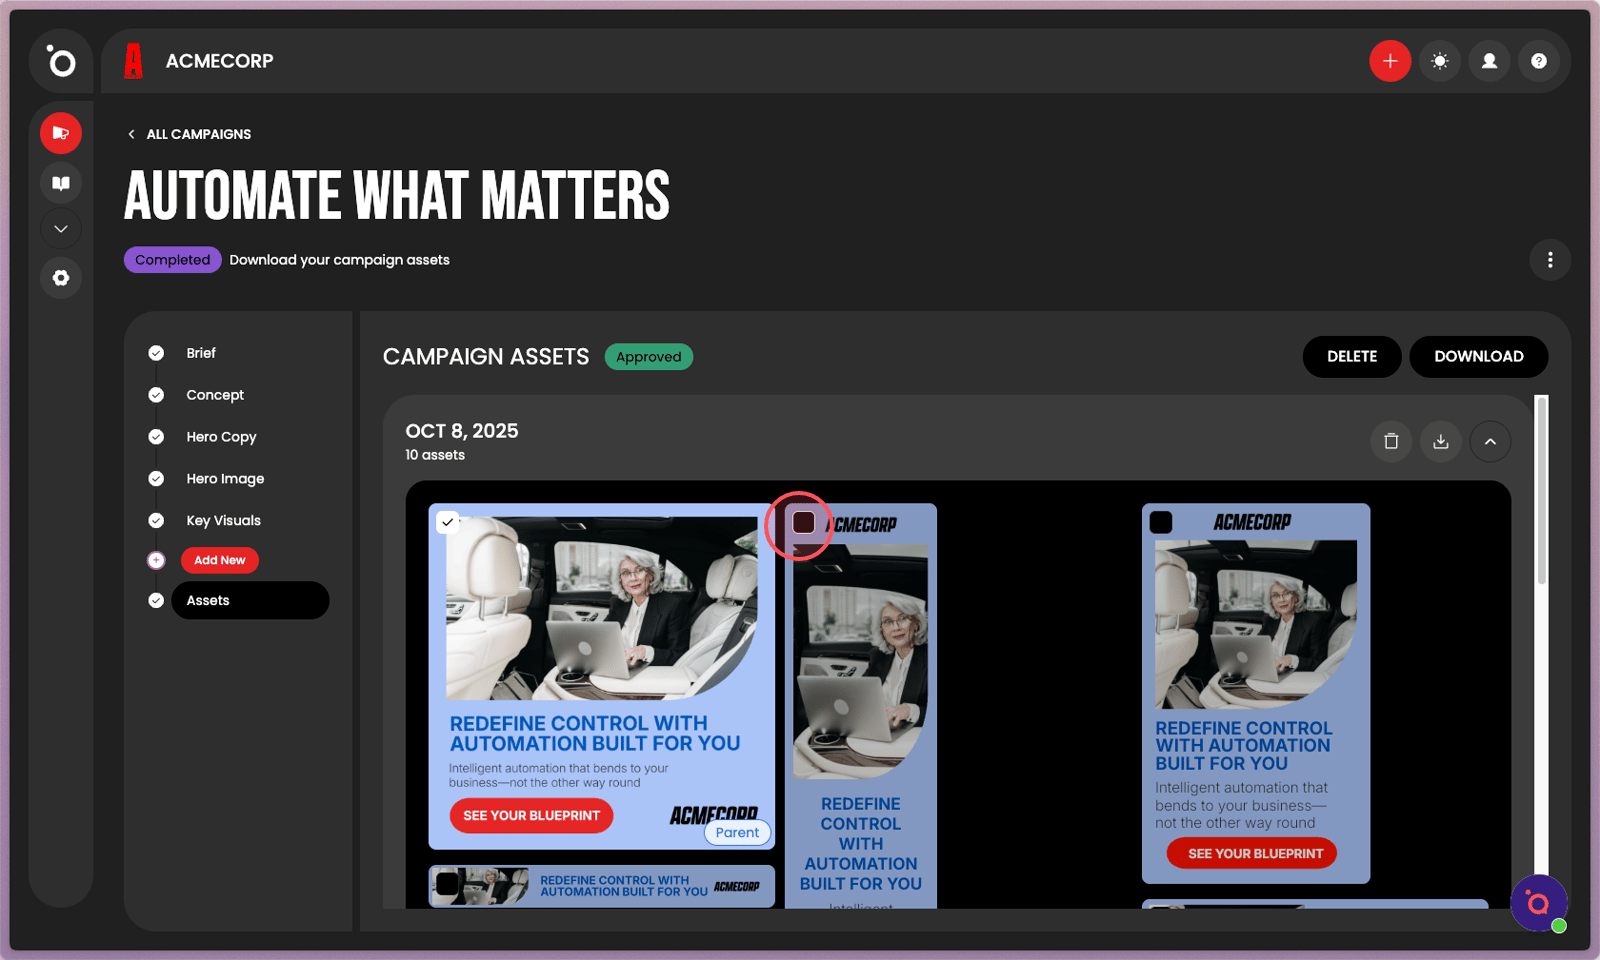Collapse the Oct 8, 2025 asset group

[1490, 441]
